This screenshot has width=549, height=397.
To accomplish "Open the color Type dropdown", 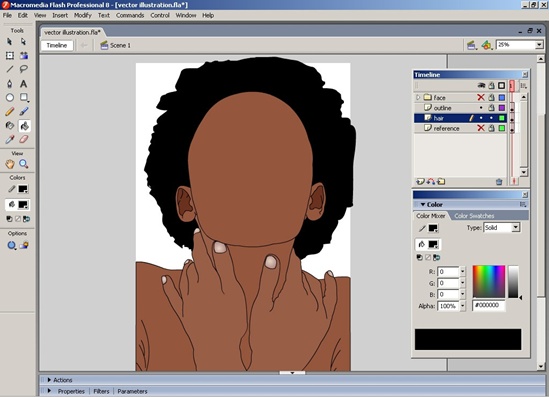I will [x=515, y=228].
